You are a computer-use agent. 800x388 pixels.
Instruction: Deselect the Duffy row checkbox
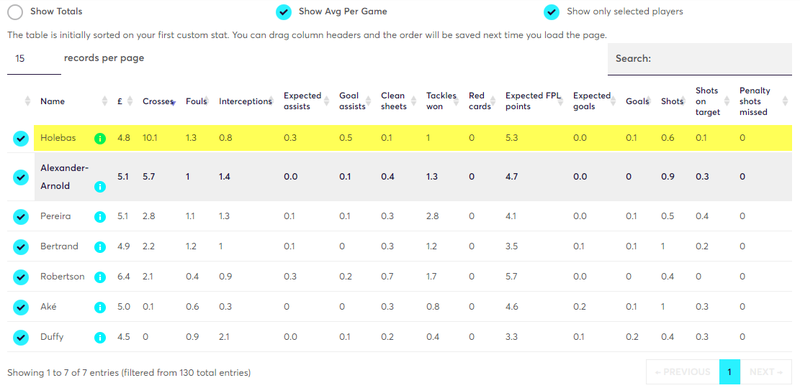tap(20, 337)
